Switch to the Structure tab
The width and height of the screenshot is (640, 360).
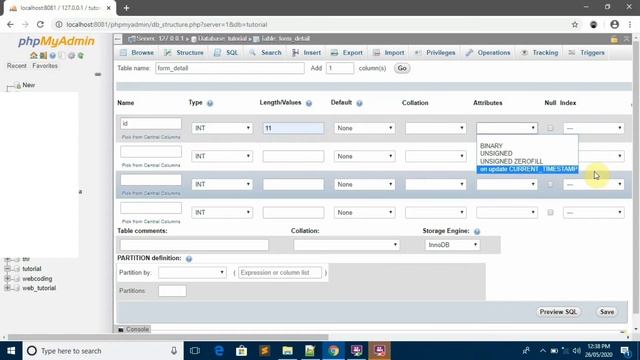[x=184, y=53]
